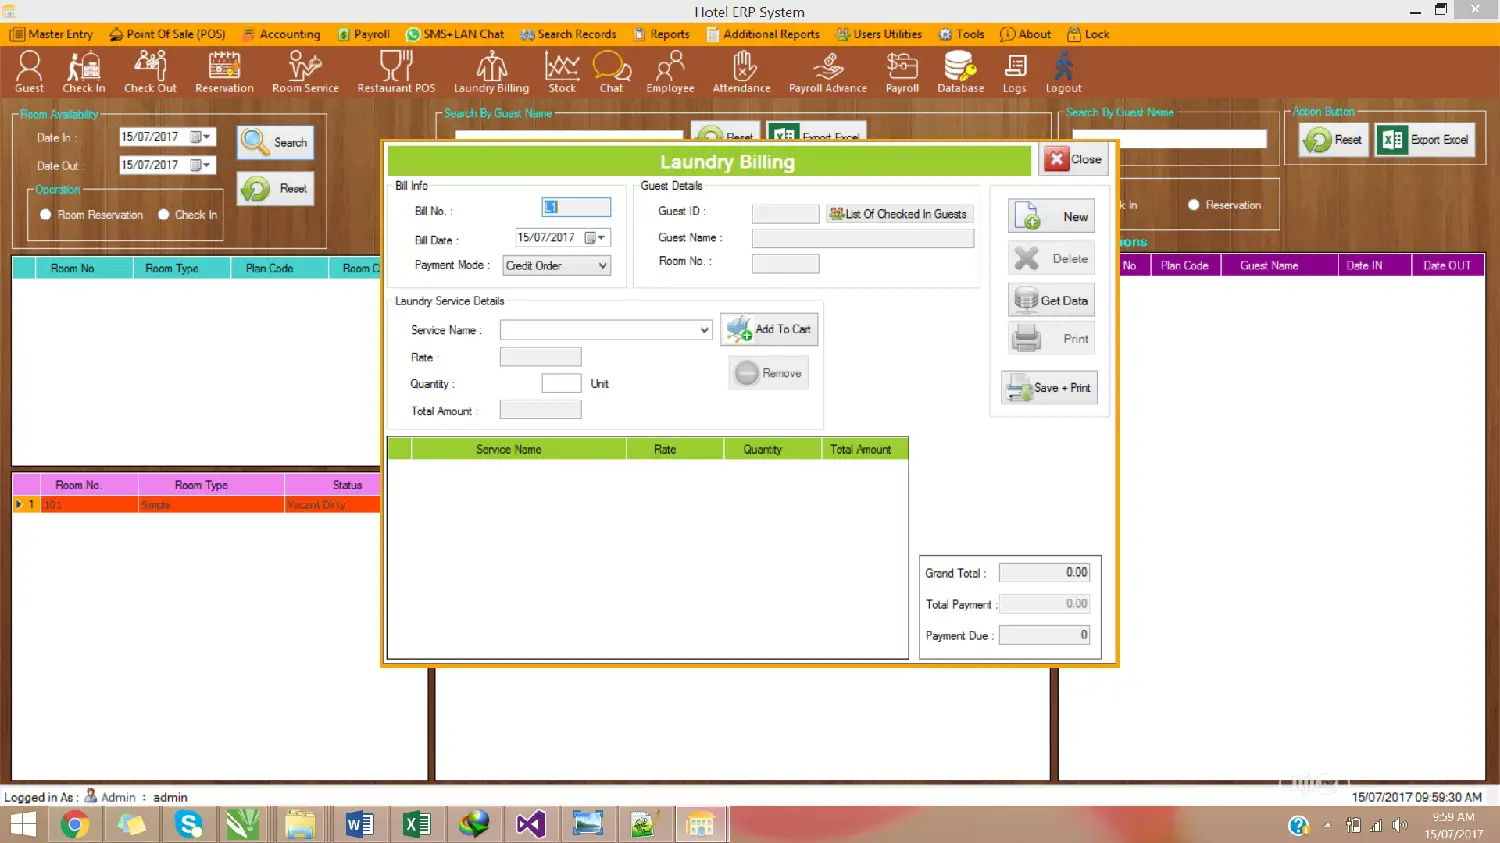This screenshot has width=1500, height=843.
Task: Open the Laundry Billing toolbar icon
Action: (491, 71)
